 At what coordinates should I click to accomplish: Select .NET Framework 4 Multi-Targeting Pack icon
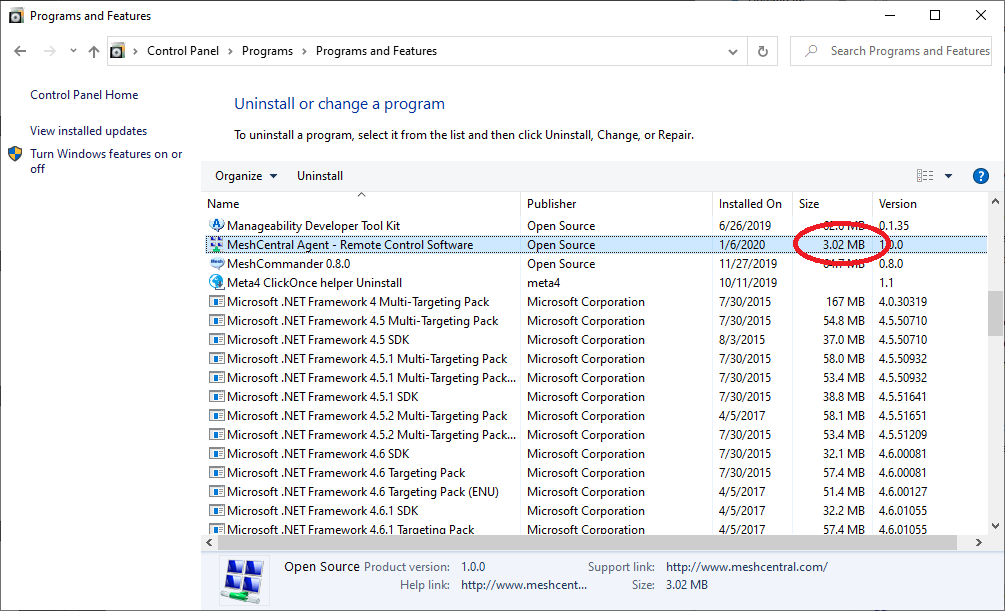coord(217,301)
